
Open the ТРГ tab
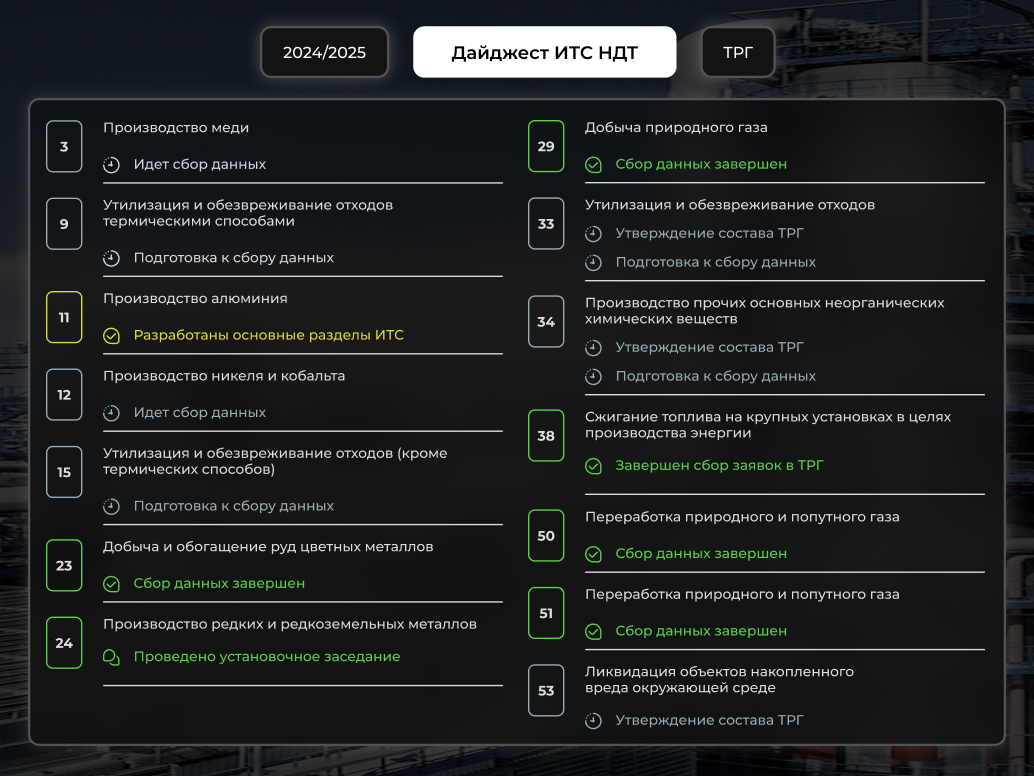tap(737, 52)
